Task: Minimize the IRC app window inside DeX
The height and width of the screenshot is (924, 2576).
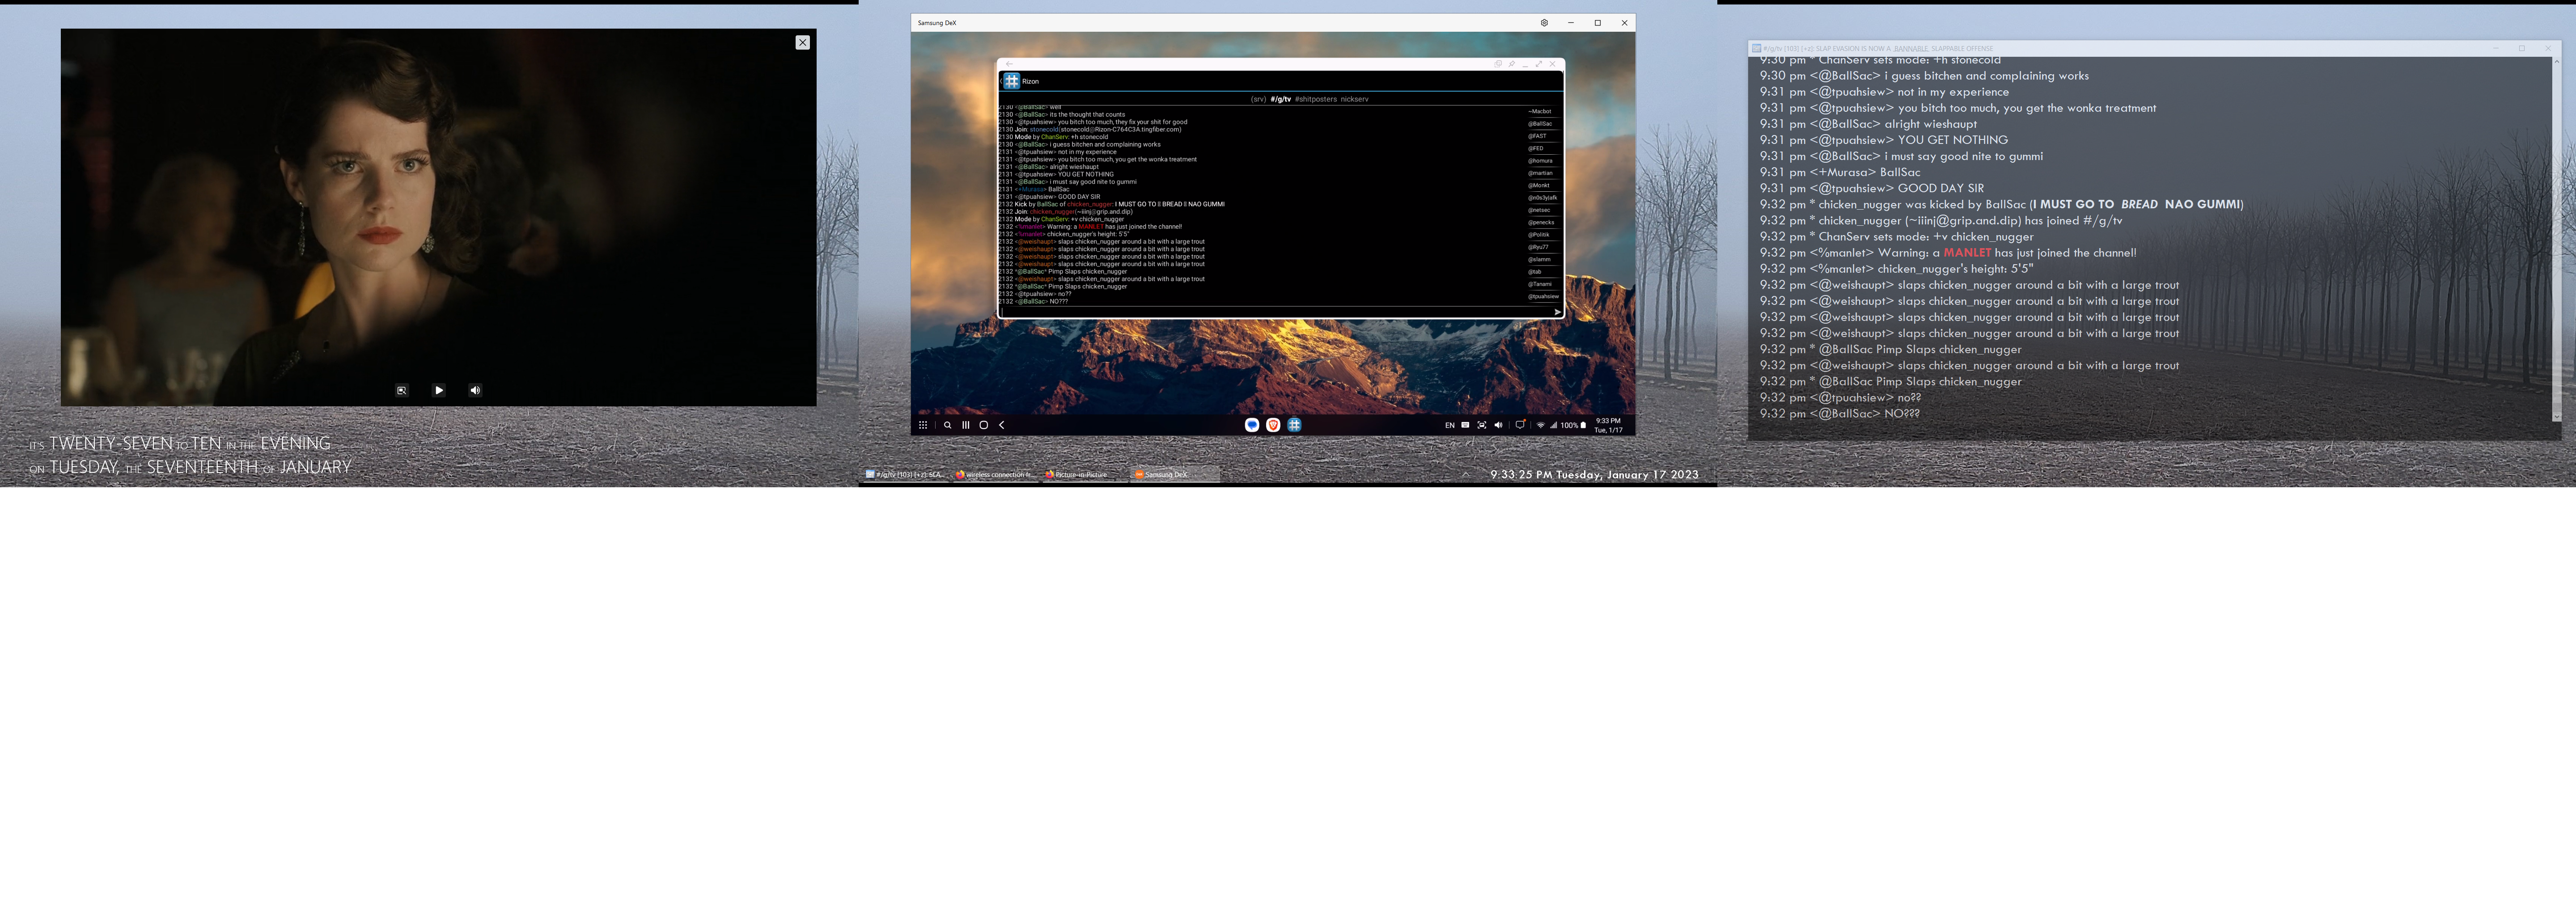Action: [1525, 66]
